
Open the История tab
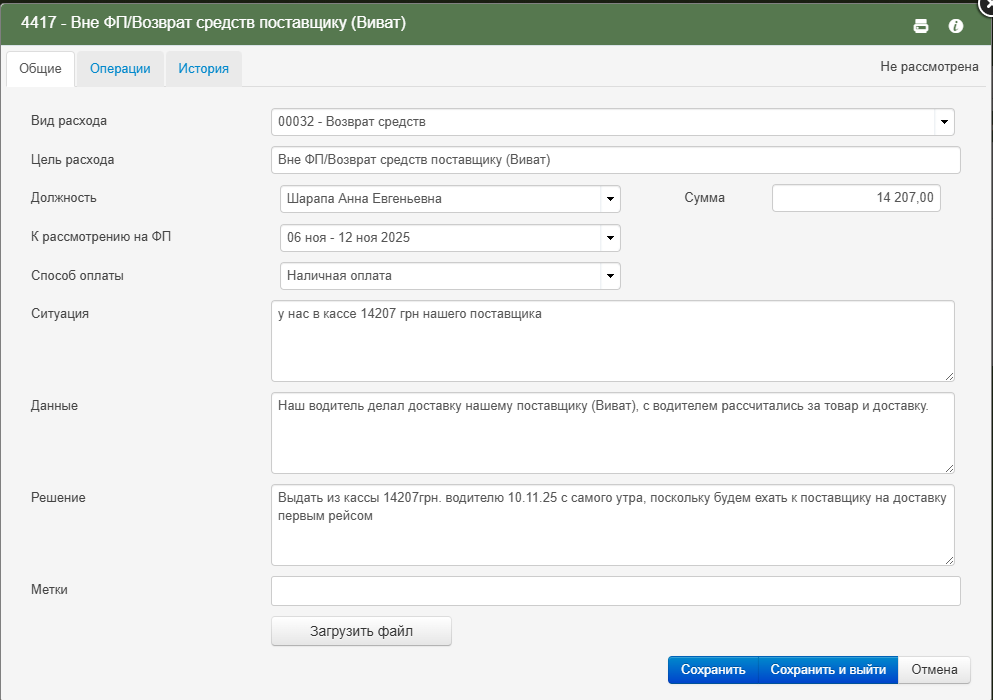204,69
